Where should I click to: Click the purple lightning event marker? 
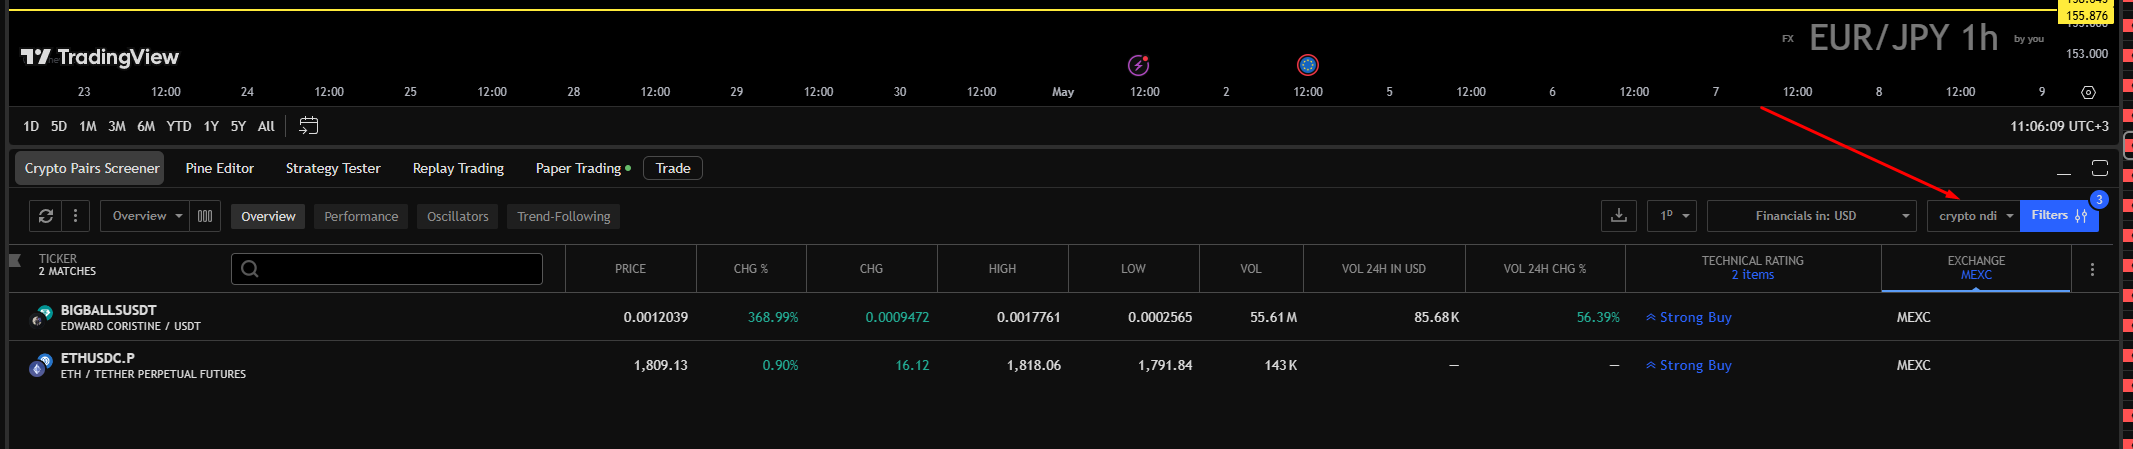[x=1138, y=65]
